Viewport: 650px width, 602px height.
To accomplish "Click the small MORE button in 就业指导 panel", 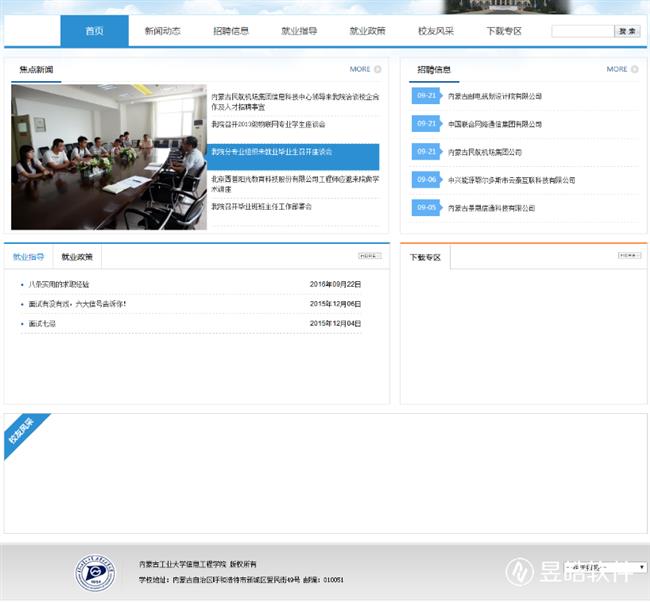I will click(370, 256).
